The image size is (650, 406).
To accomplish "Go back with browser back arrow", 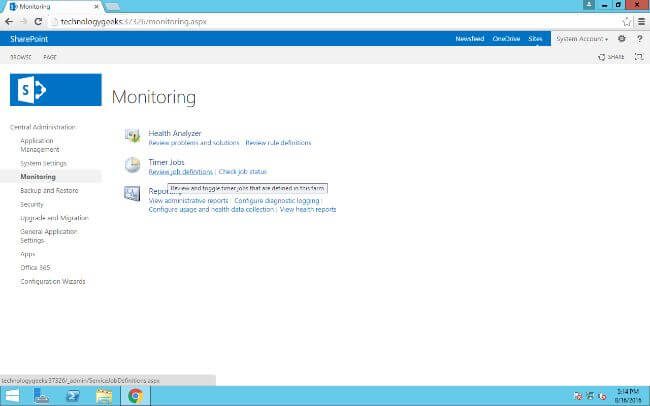I will [x=9, y=22].
